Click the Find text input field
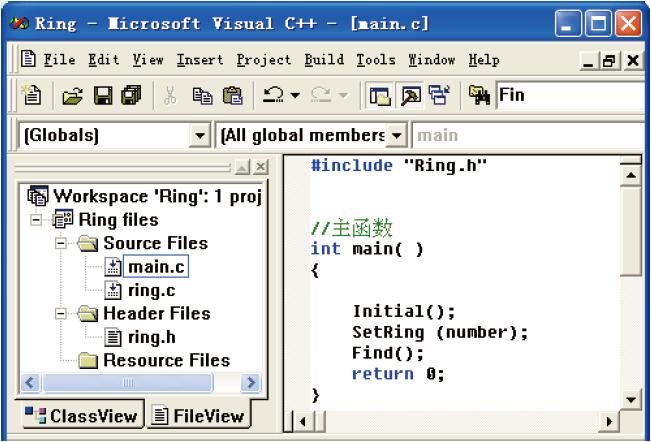 tap(570, 95)
